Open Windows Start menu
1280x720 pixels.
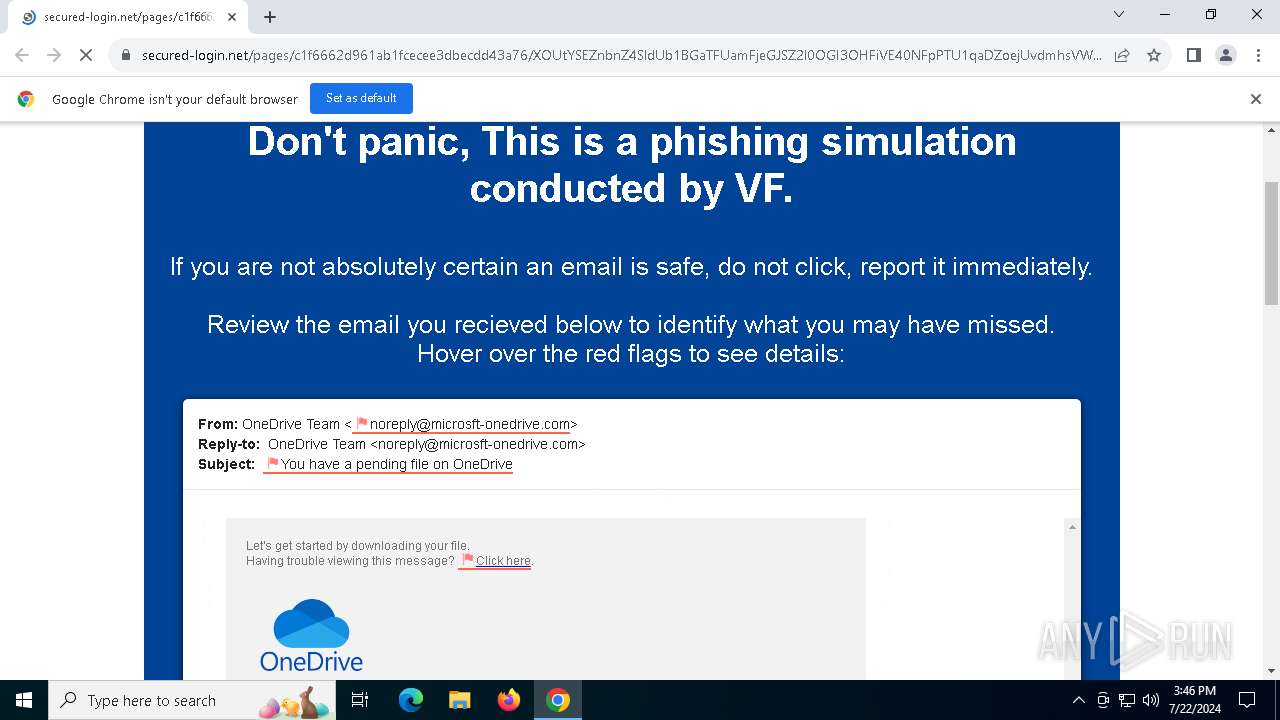pyautogui.click(x=24, y=700)
